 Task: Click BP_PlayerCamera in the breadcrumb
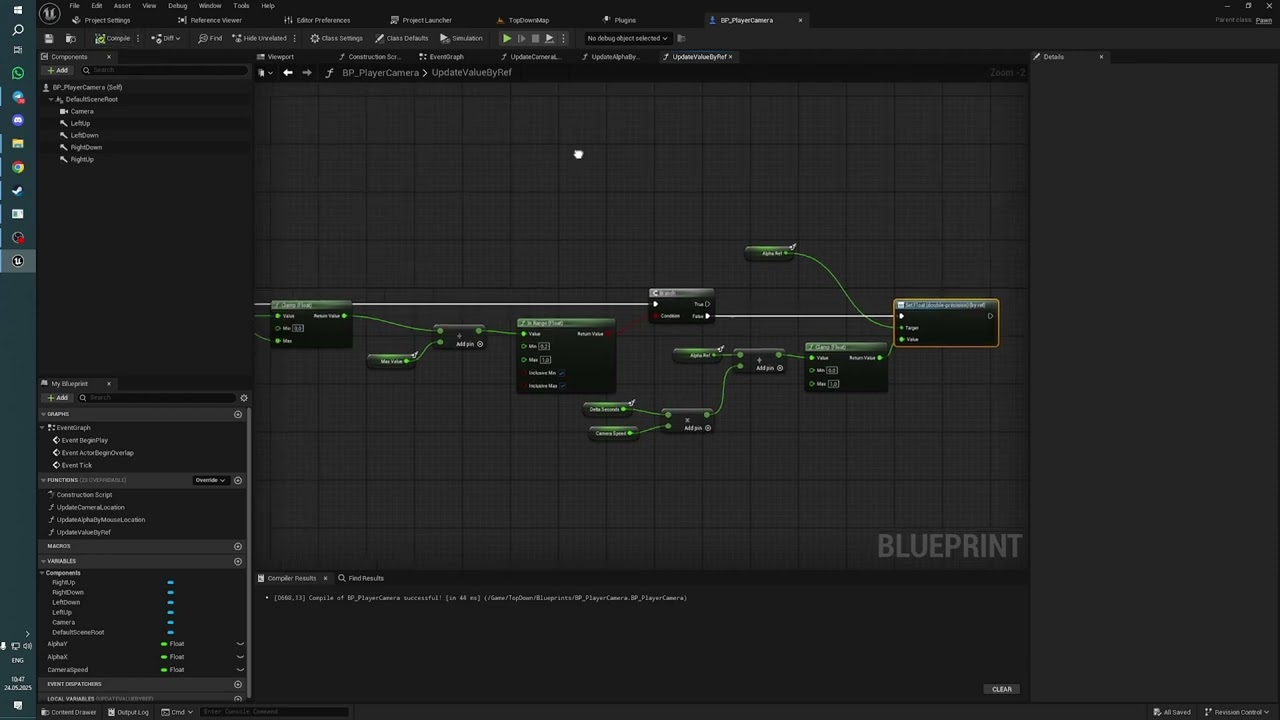pyautogui.click(x=380, y=73)
